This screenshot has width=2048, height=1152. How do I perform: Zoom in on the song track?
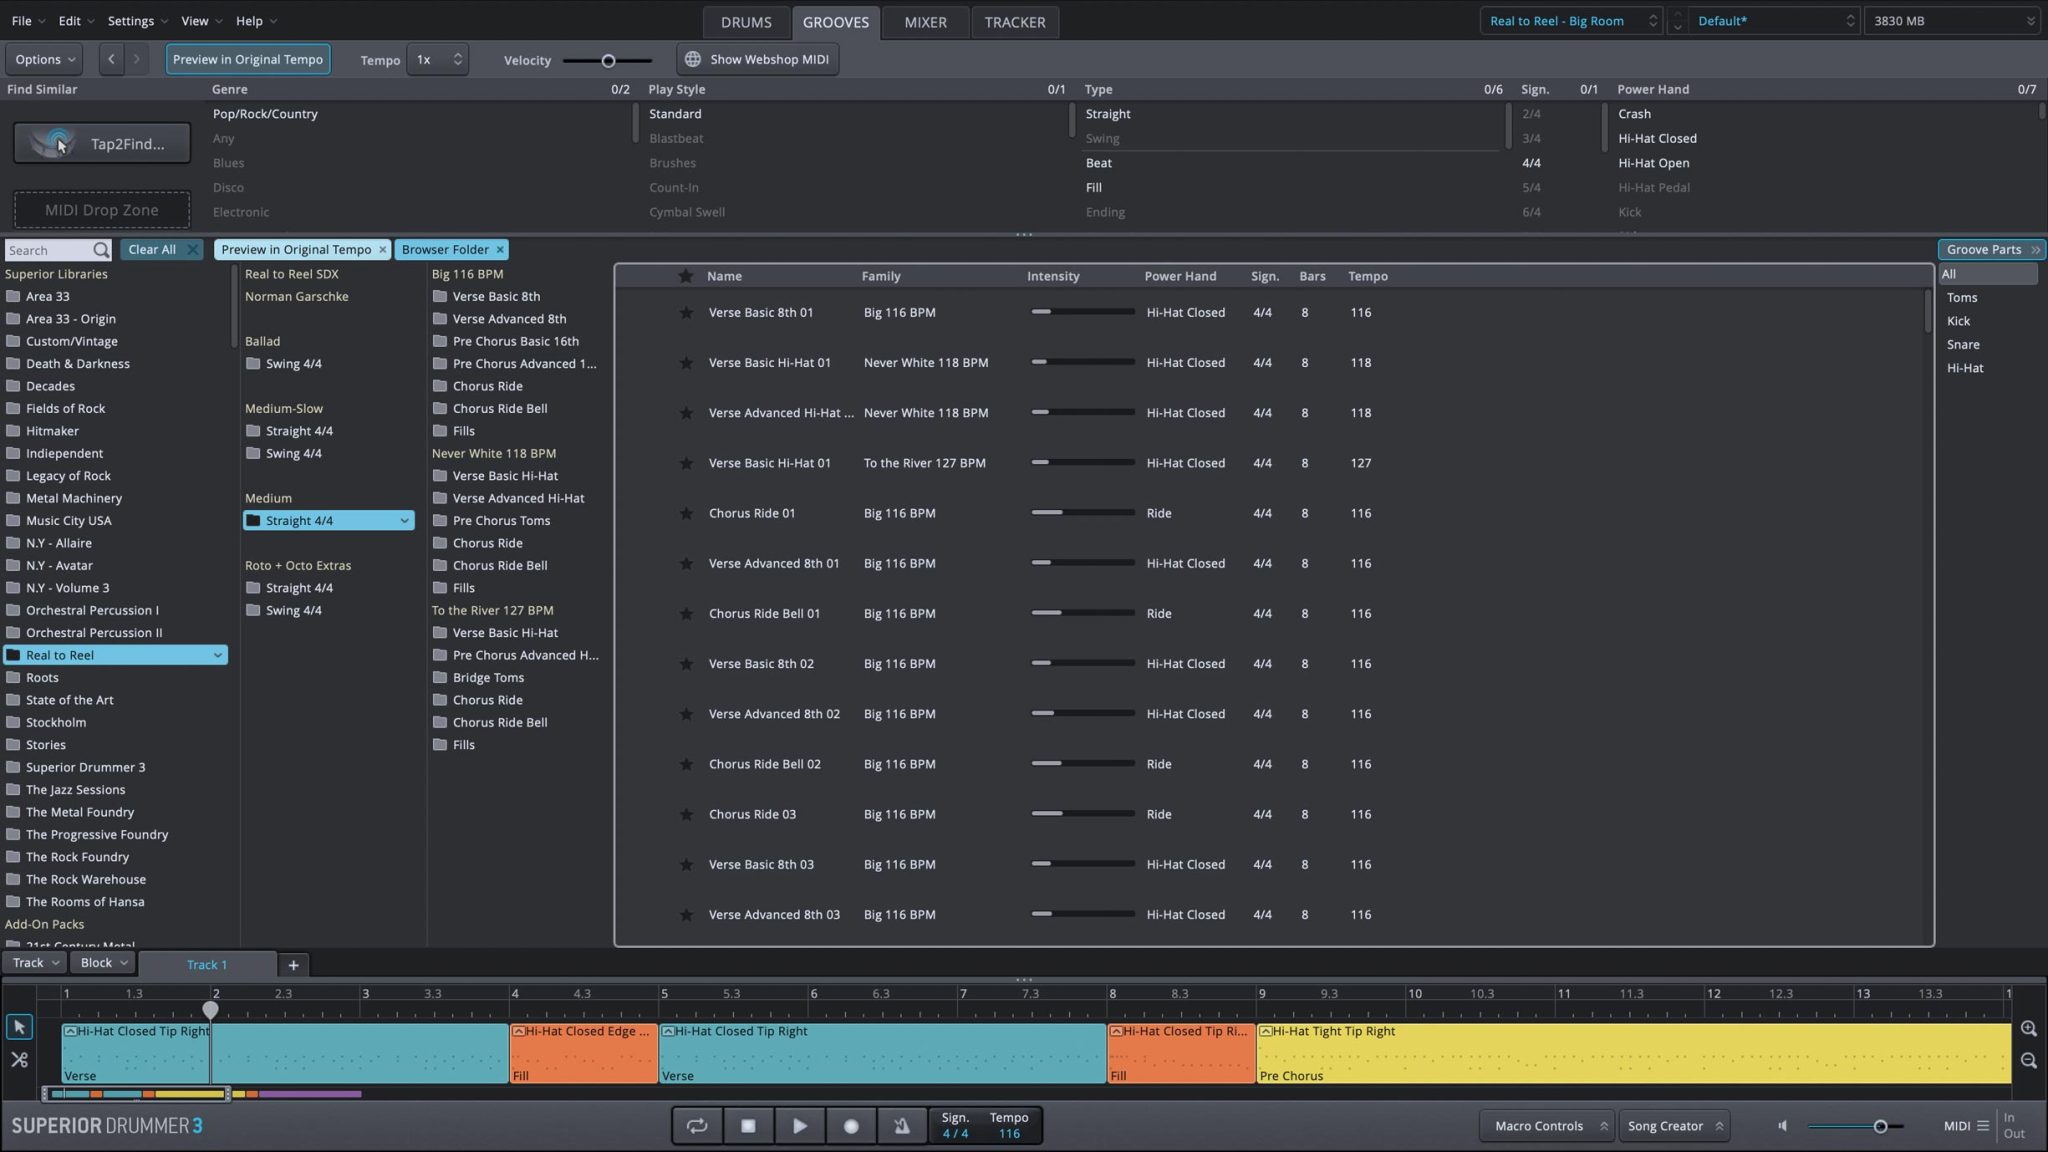tap(2028, 1028)
